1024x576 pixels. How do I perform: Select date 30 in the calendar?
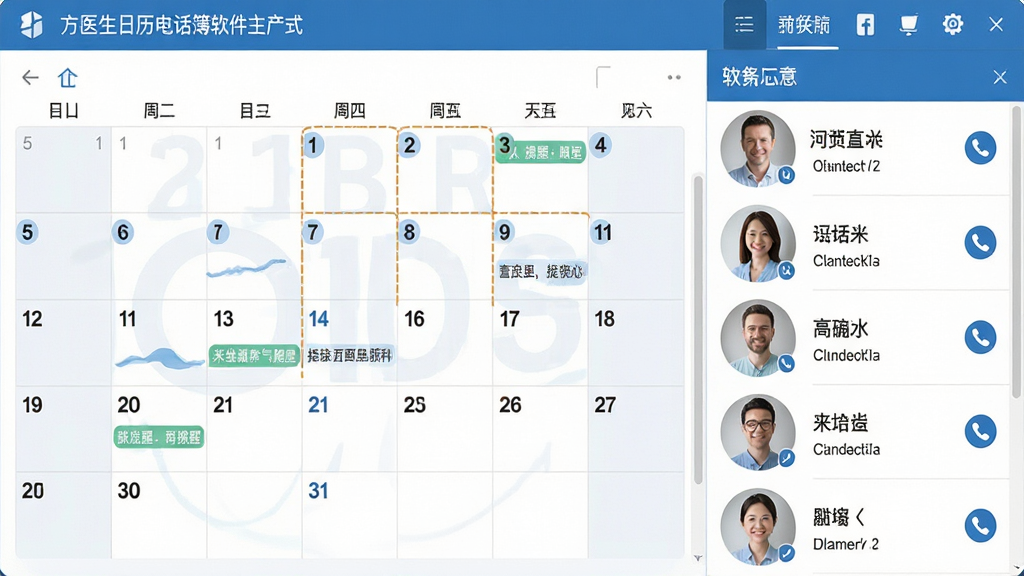pyautogui.click(x=129, y=491)
